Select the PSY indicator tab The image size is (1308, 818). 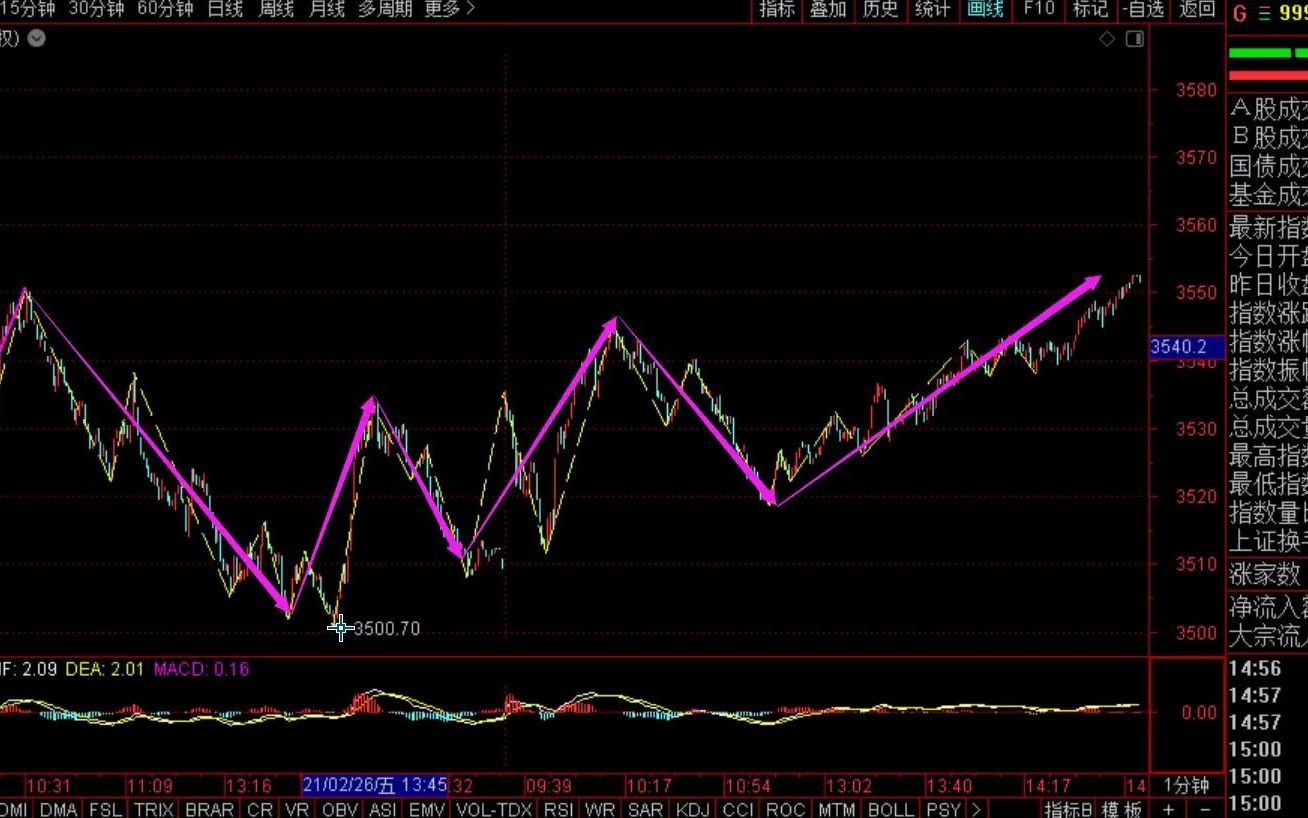tap(943, 809)
